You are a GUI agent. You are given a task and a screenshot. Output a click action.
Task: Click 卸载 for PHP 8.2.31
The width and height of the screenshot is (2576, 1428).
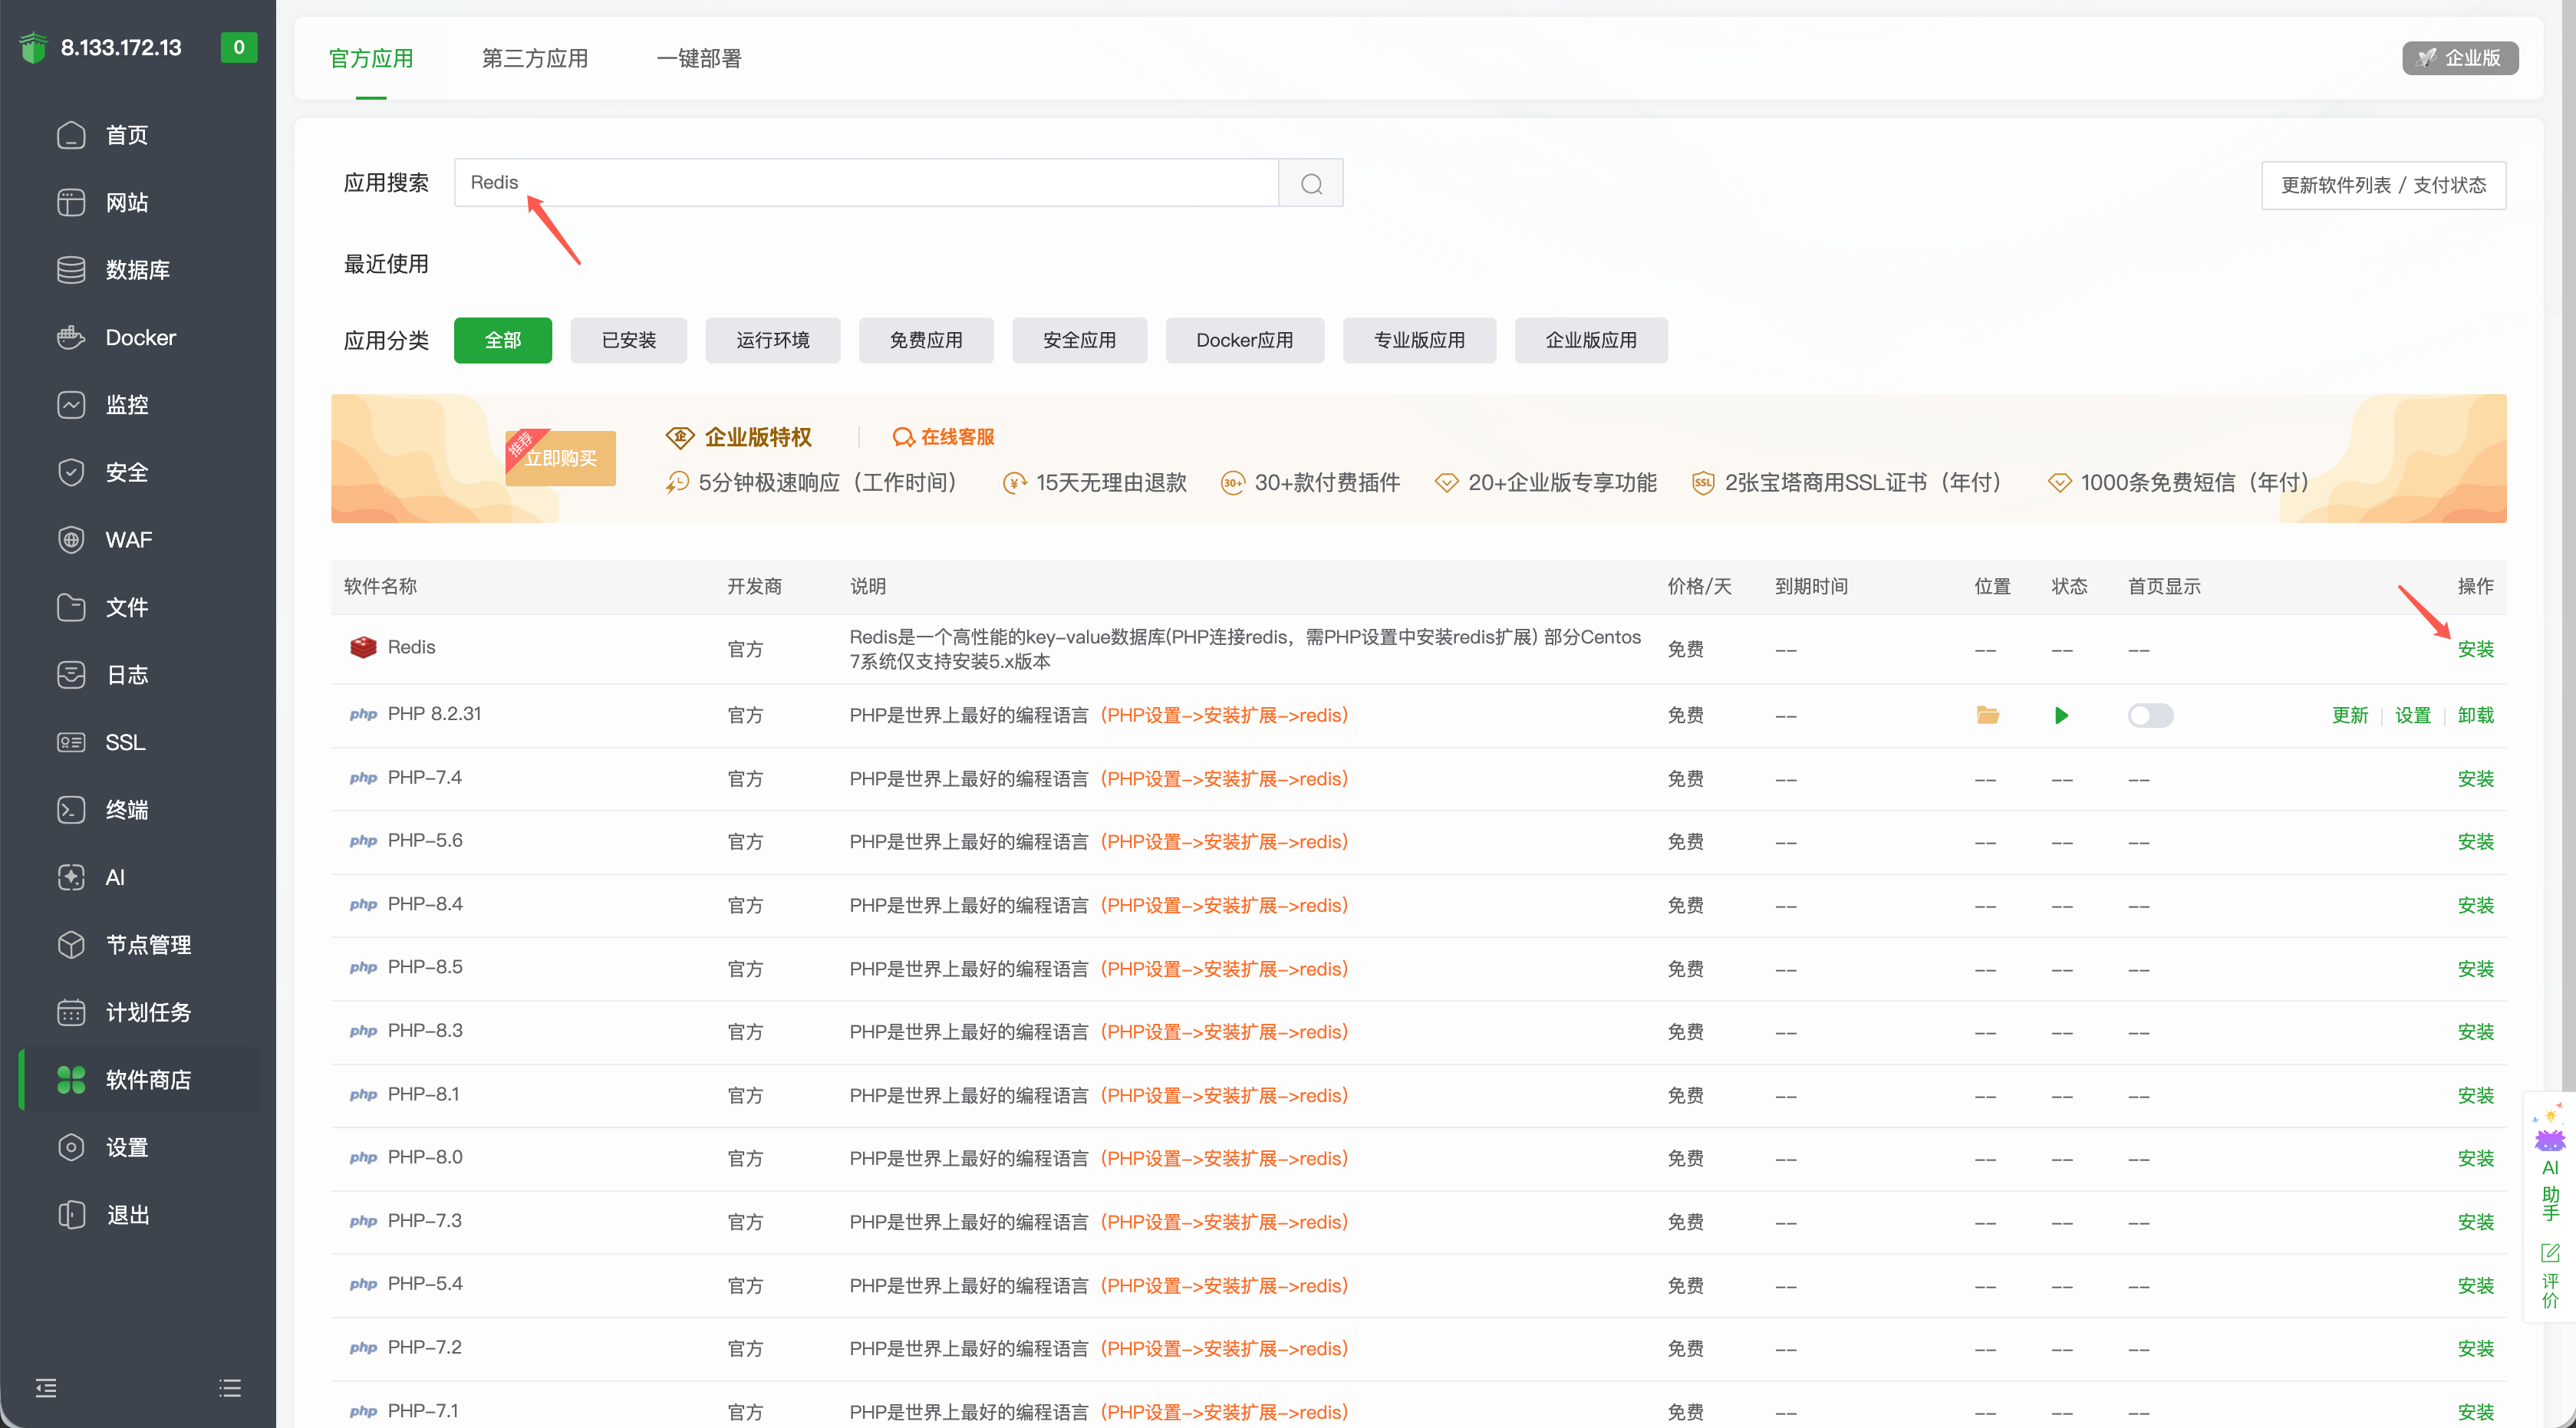point(2476,715)
